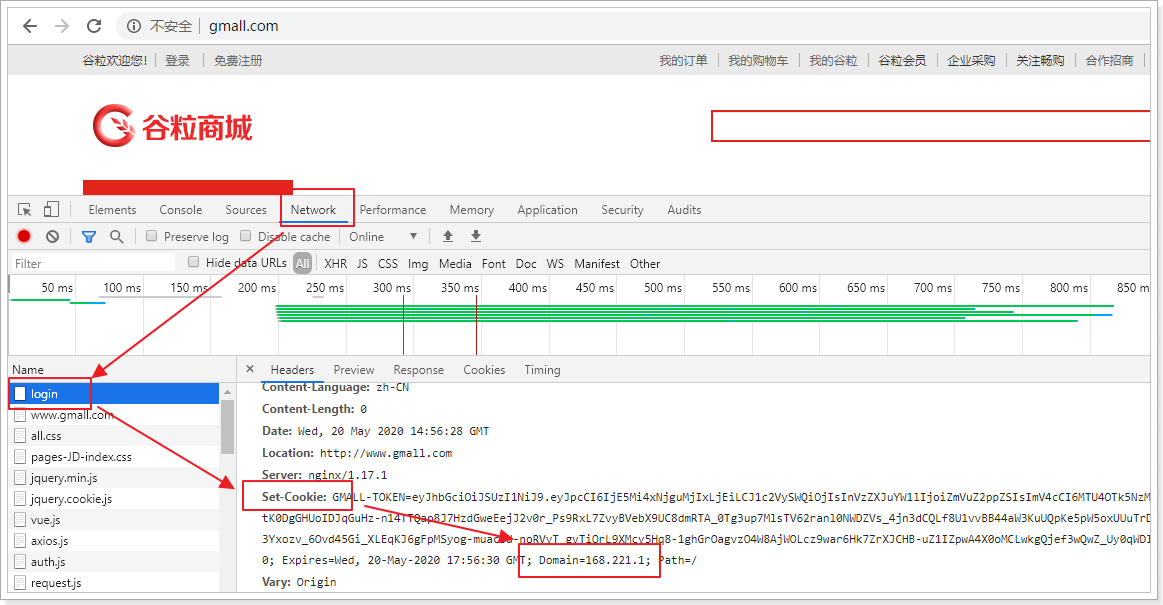This screenshot has width=1163, height=605.
Task: Open the Timing detail tab
Action: click(x=542, y=369)
